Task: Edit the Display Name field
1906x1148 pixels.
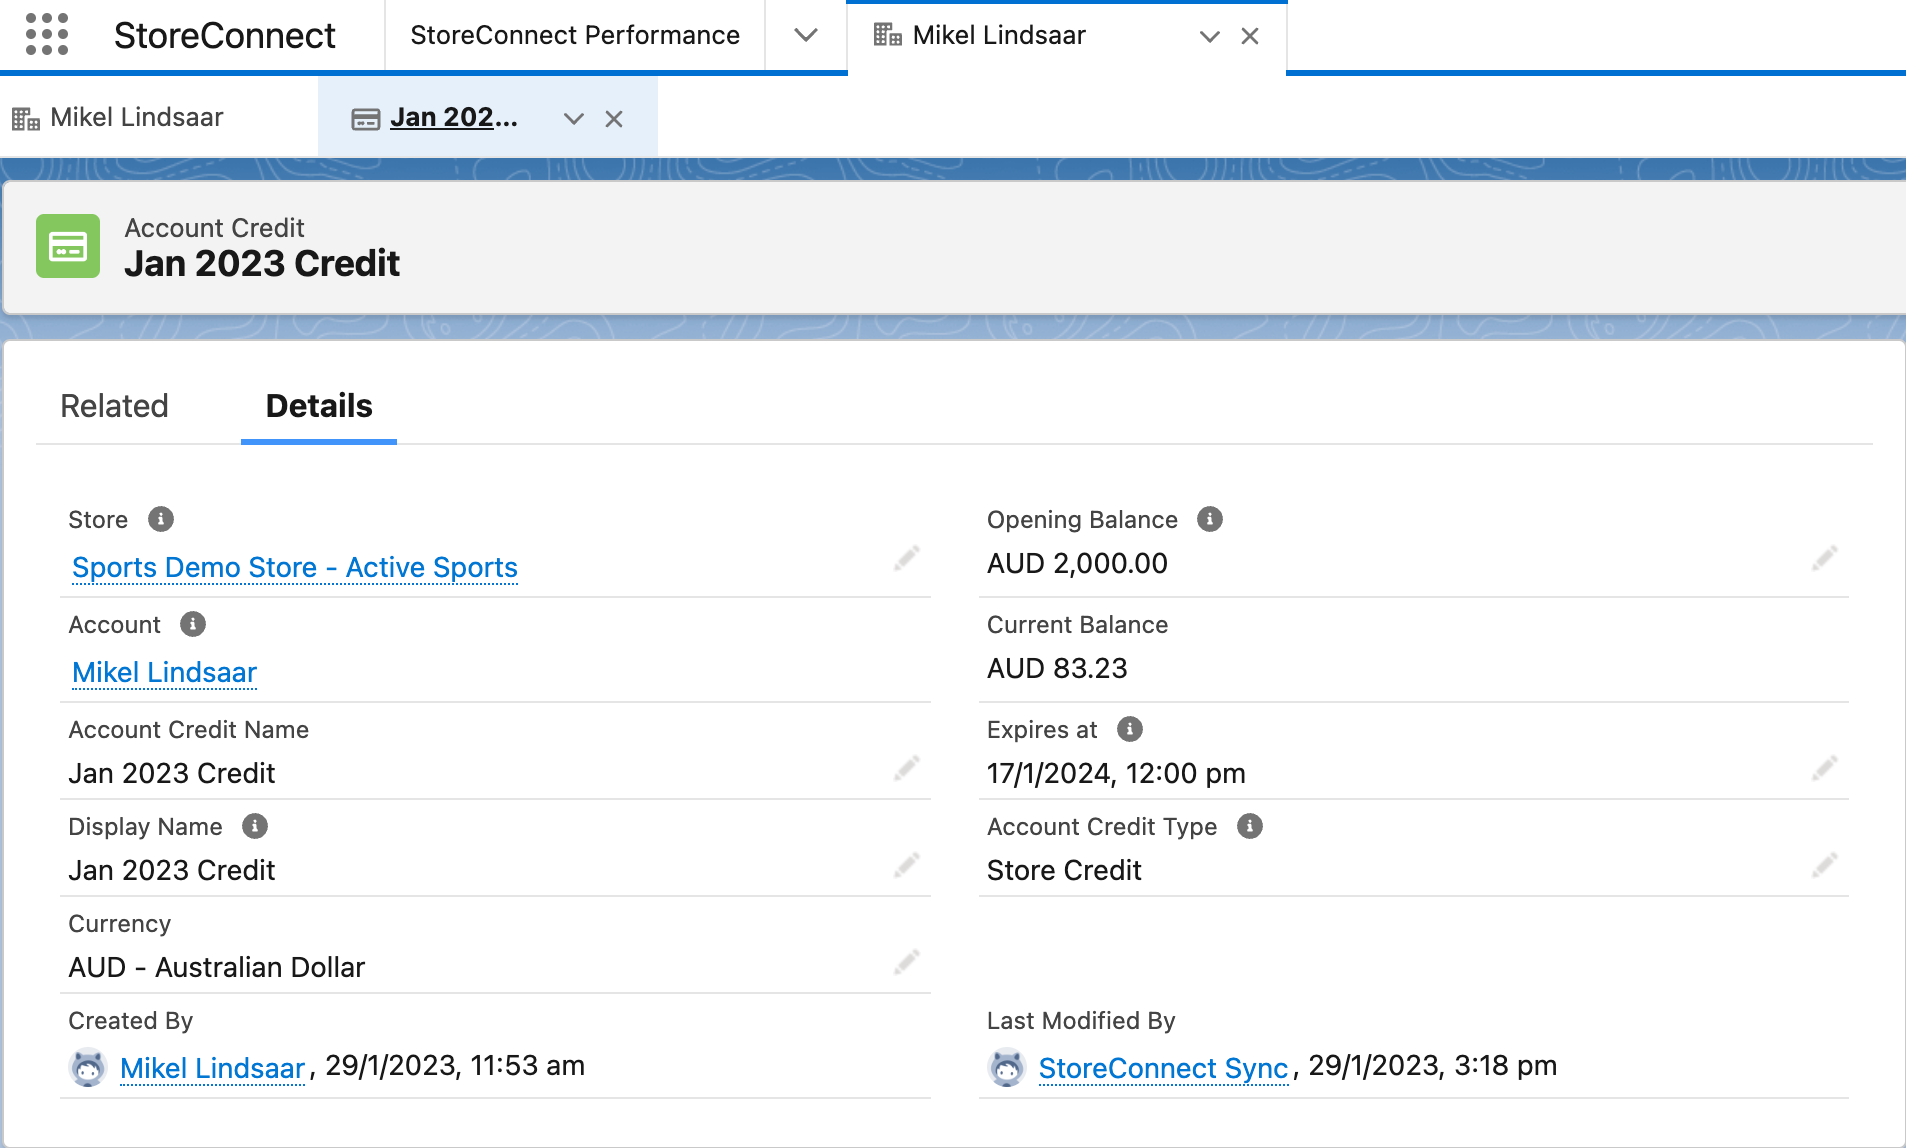Action: coord(907,864)
